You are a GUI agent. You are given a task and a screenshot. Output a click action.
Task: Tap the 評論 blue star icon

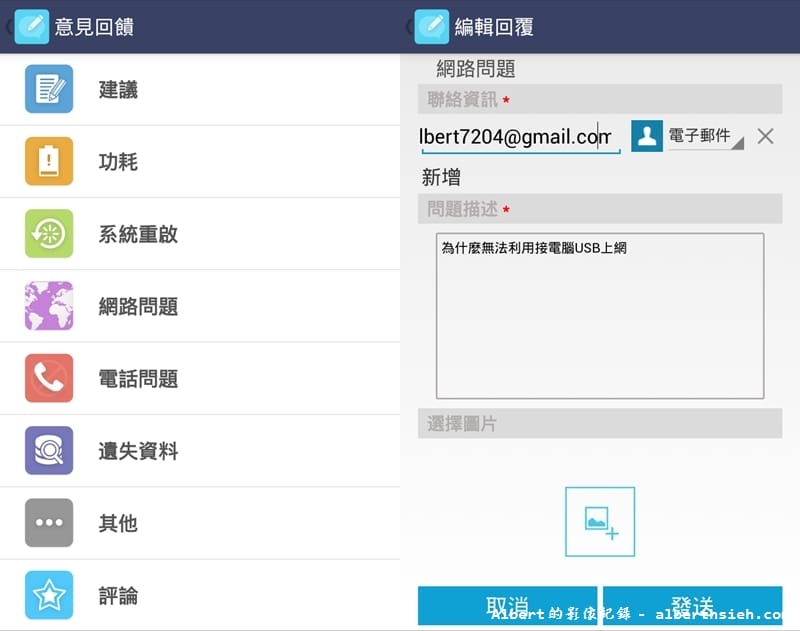[x=49, y=595]
